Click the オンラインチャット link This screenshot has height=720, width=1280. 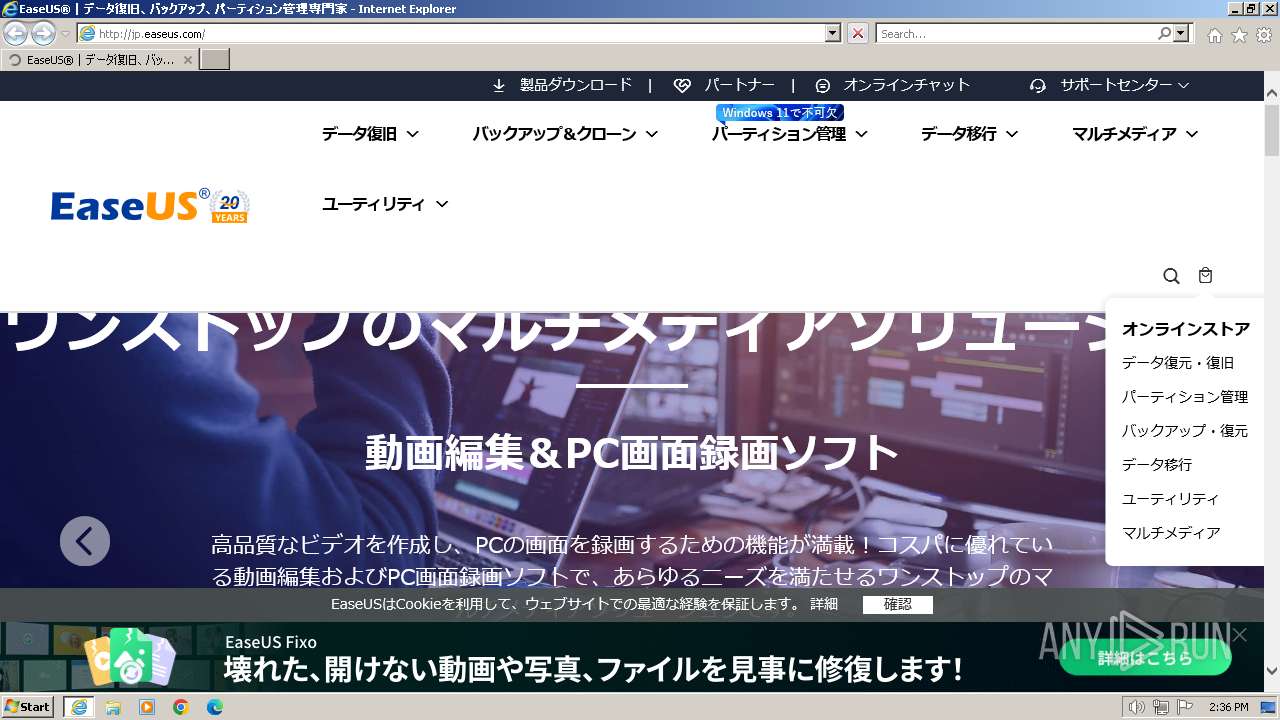tap(906, 86)
